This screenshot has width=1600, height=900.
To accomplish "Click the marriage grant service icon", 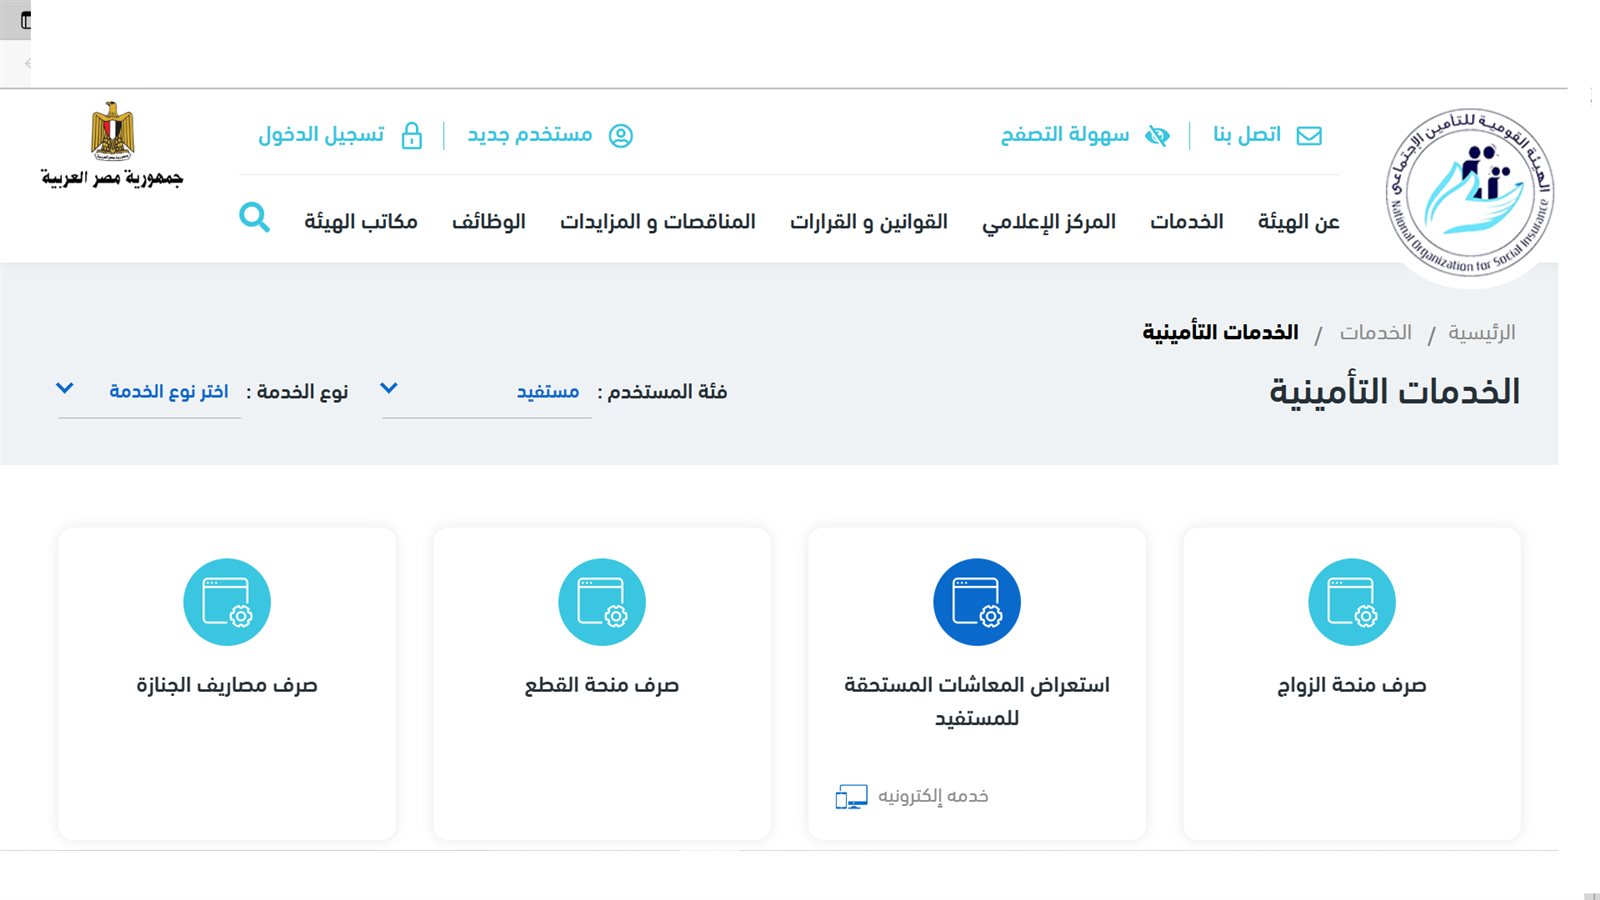I will (x=1353, y=601).
